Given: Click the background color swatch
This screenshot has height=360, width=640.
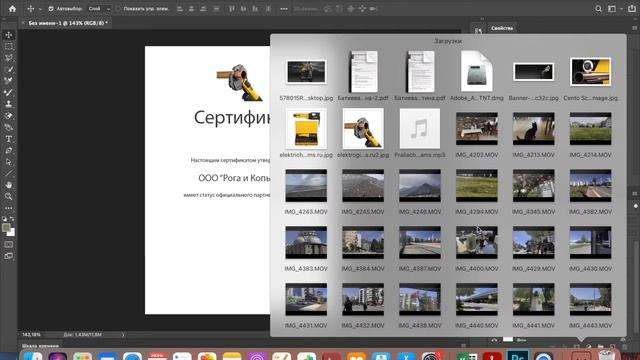Looking at the screenshot, I should [x=12, y=233].
